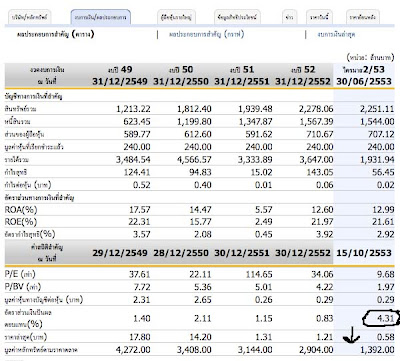The height and width of the screenshot is (361, 400).
Task: Click total liabilities value 1,544.00
Action: tap(377, 122)
